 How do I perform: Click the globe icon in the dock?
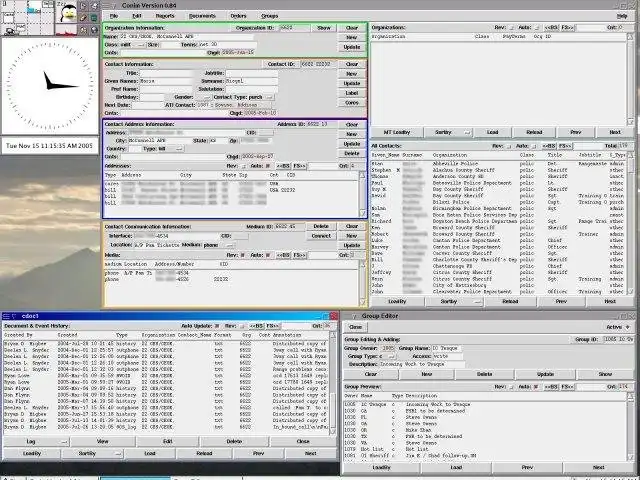click(94, 30)
